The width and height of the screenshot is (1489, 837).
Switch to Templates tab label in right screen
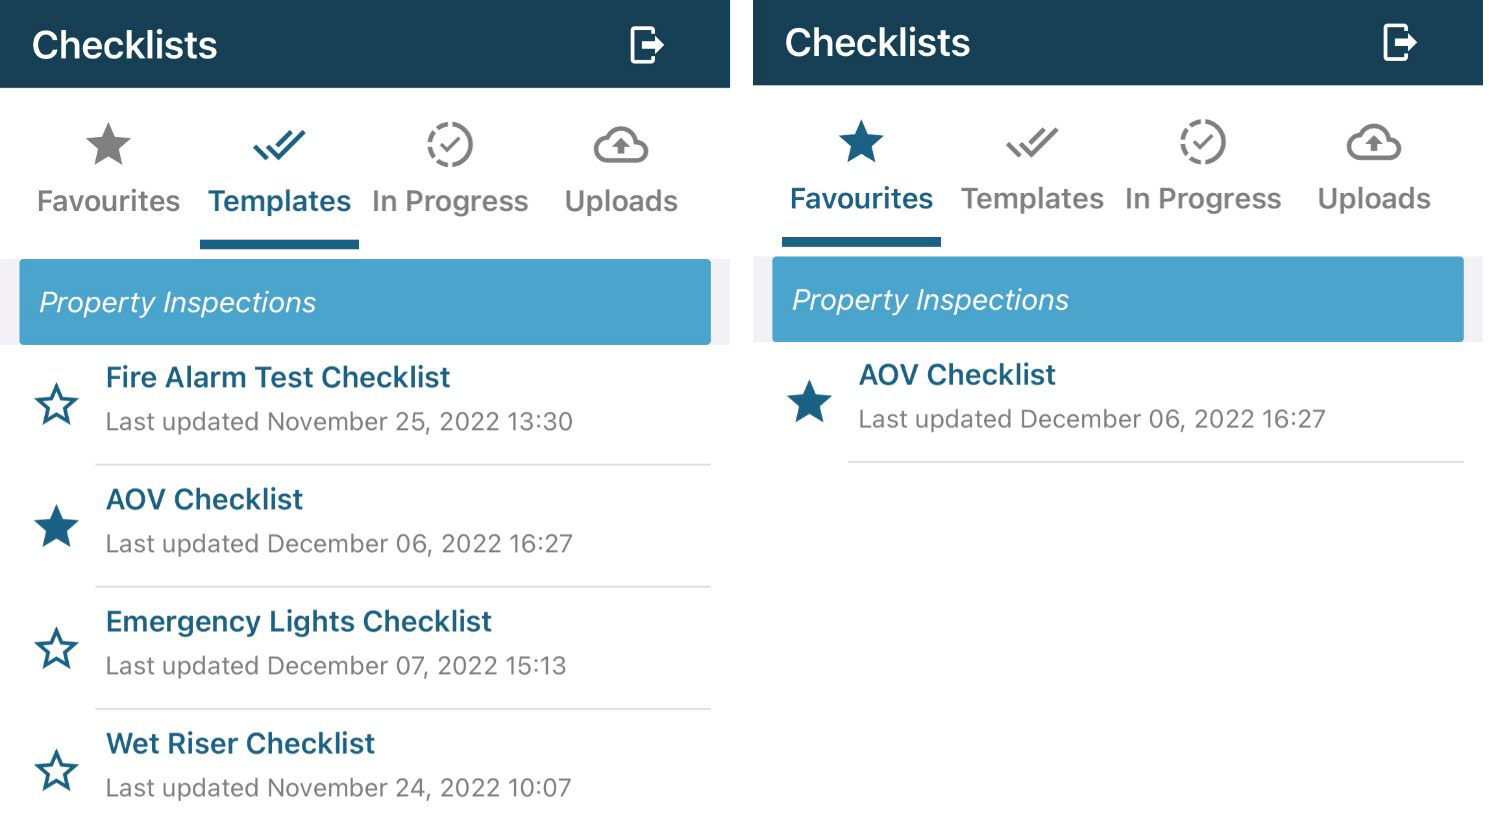[x=1032, y=199]
